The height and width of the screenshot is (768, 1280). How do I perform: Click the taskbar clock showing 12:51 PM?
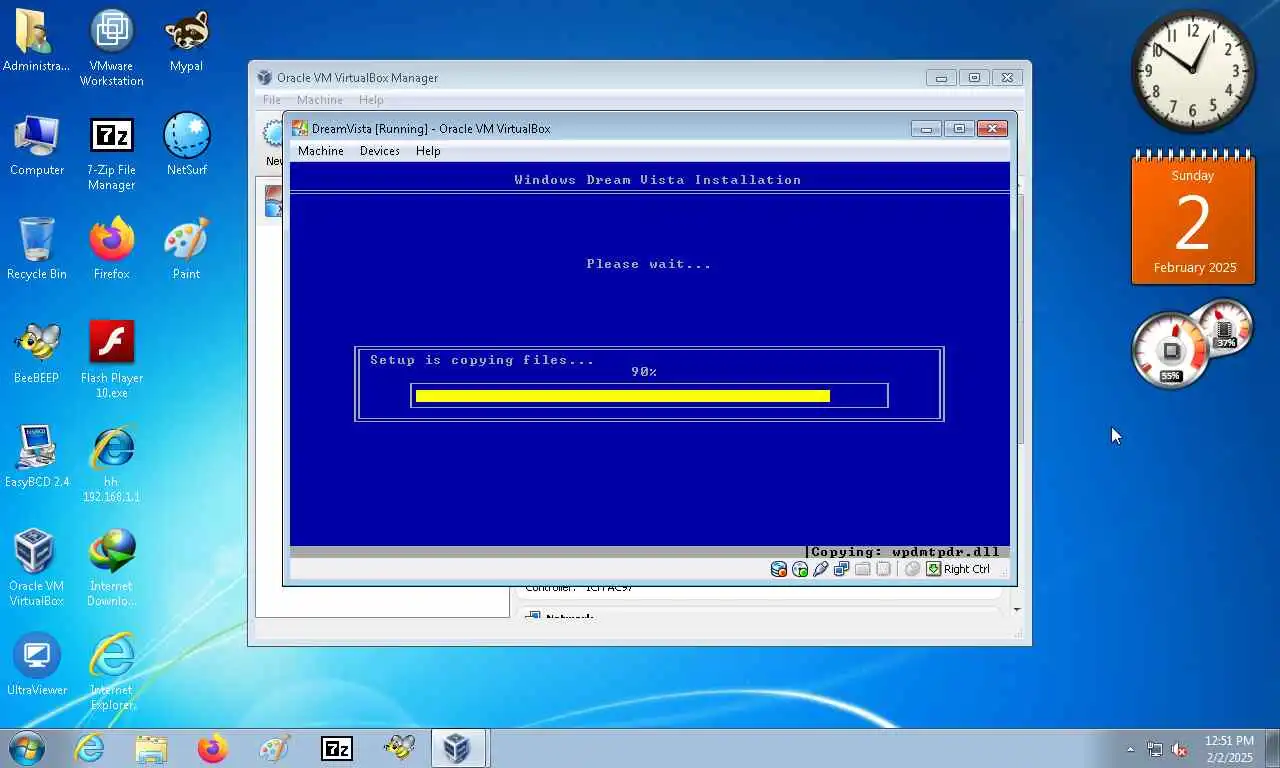pos(1229,749)
